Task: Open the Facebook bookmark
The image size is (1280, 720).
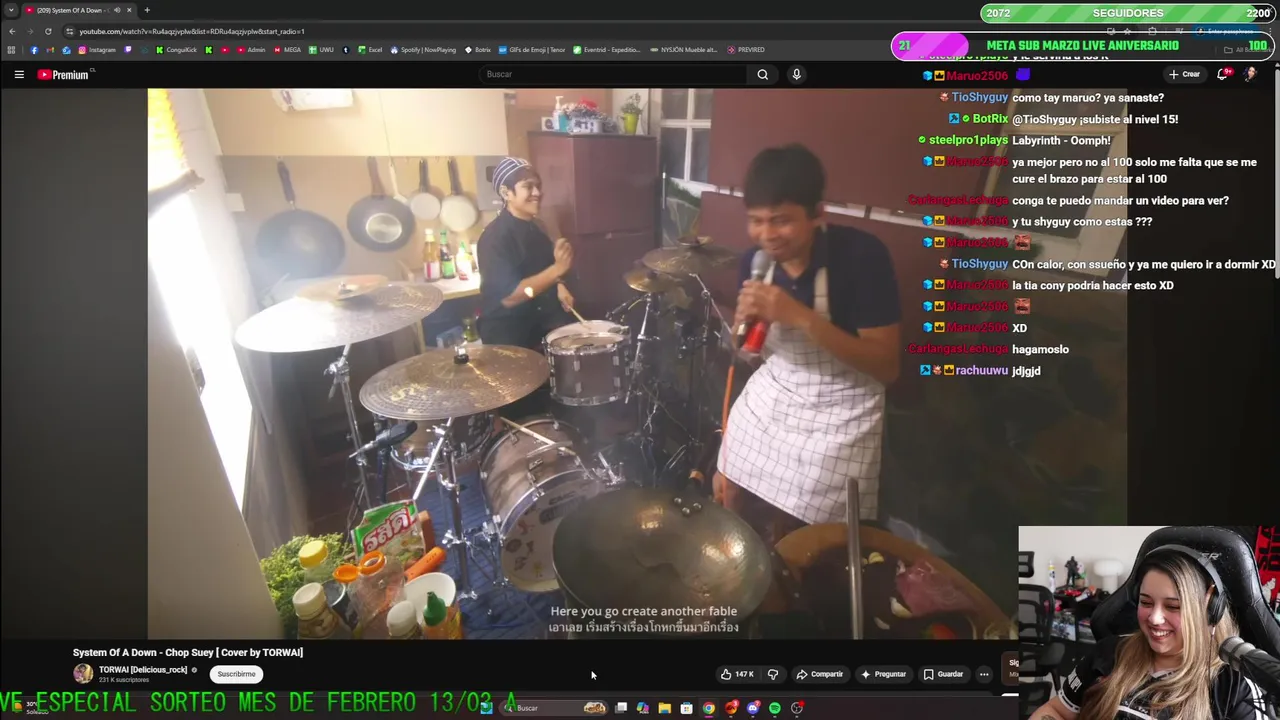Action: tap(34, 50)
